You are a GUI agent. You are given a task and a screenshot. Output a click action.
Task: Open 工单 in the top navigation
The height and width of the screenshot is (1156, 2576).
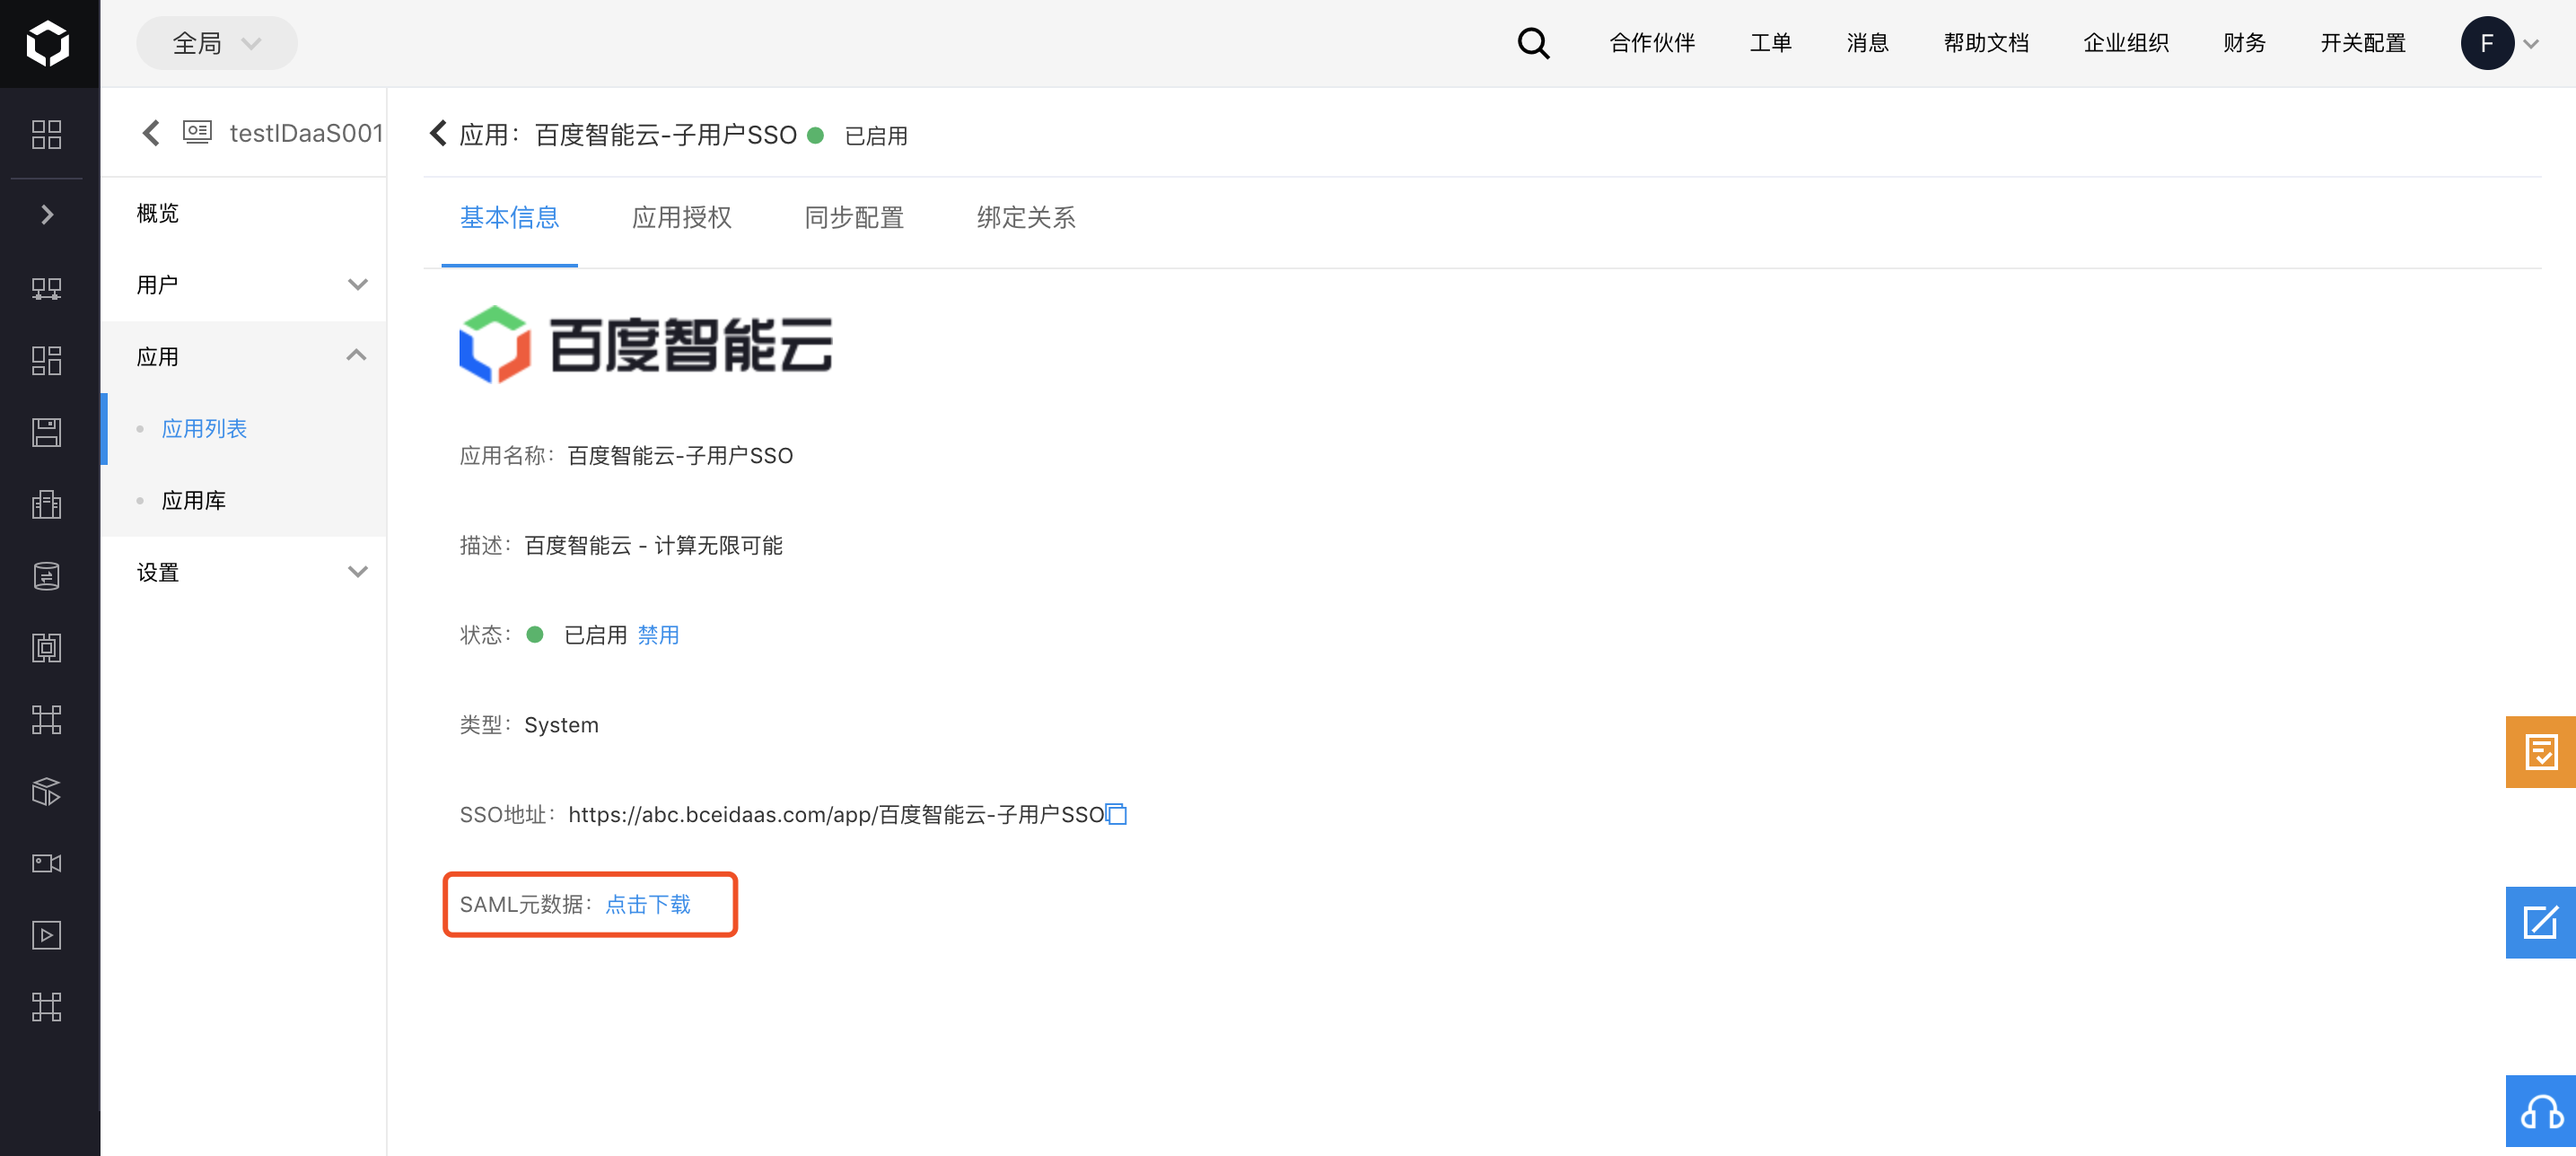point(1770,43)
